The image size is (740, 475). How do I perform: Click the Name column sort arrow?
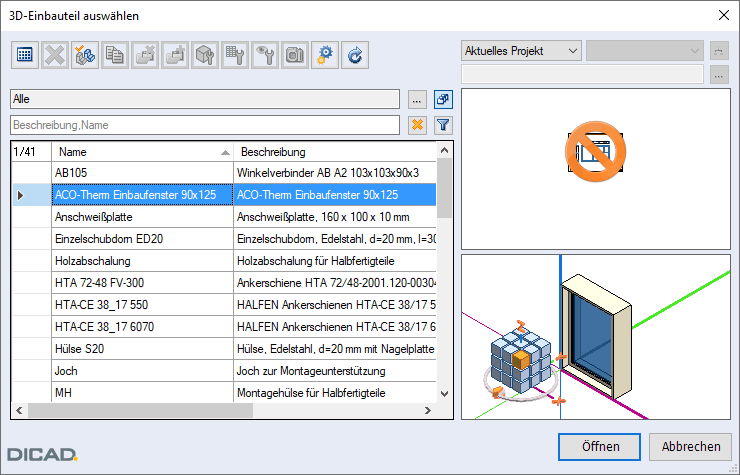tap(225, 153)
